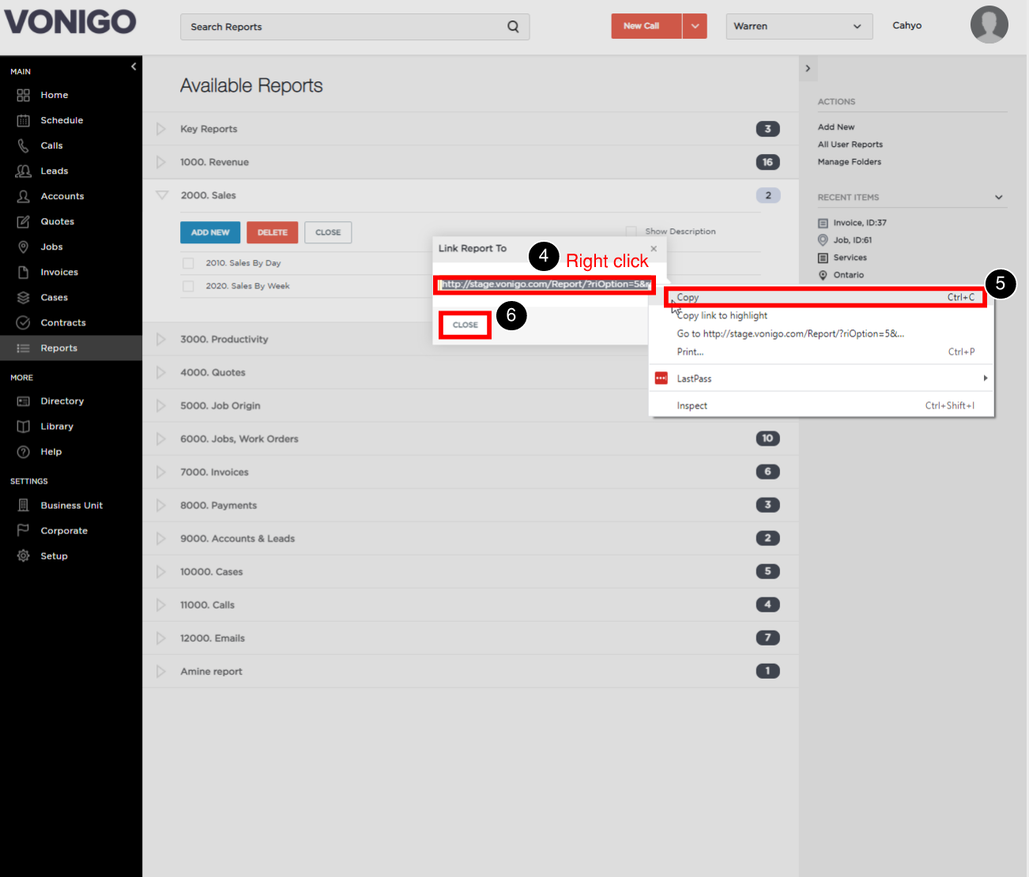The width and height of the screenshot is (1029, 877).
Task: Click the Leads people icon
Action: [23, 171]
